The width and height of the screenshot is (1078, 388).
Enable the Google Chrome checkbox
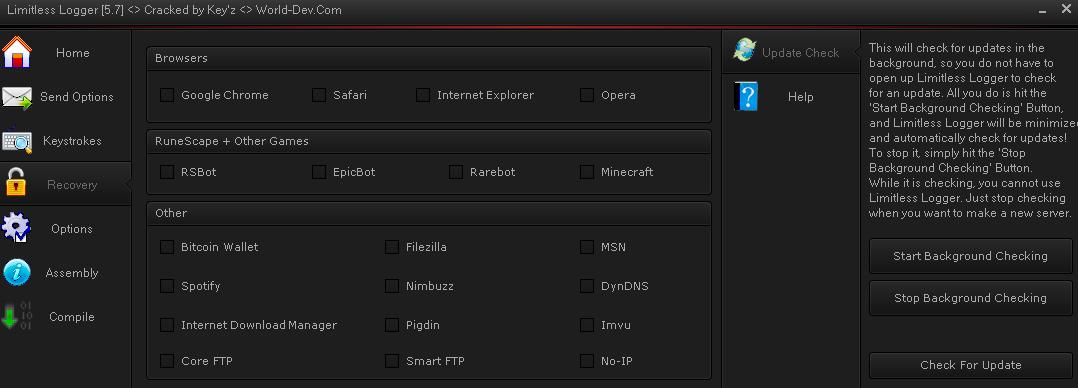click(x=167, y=95)
